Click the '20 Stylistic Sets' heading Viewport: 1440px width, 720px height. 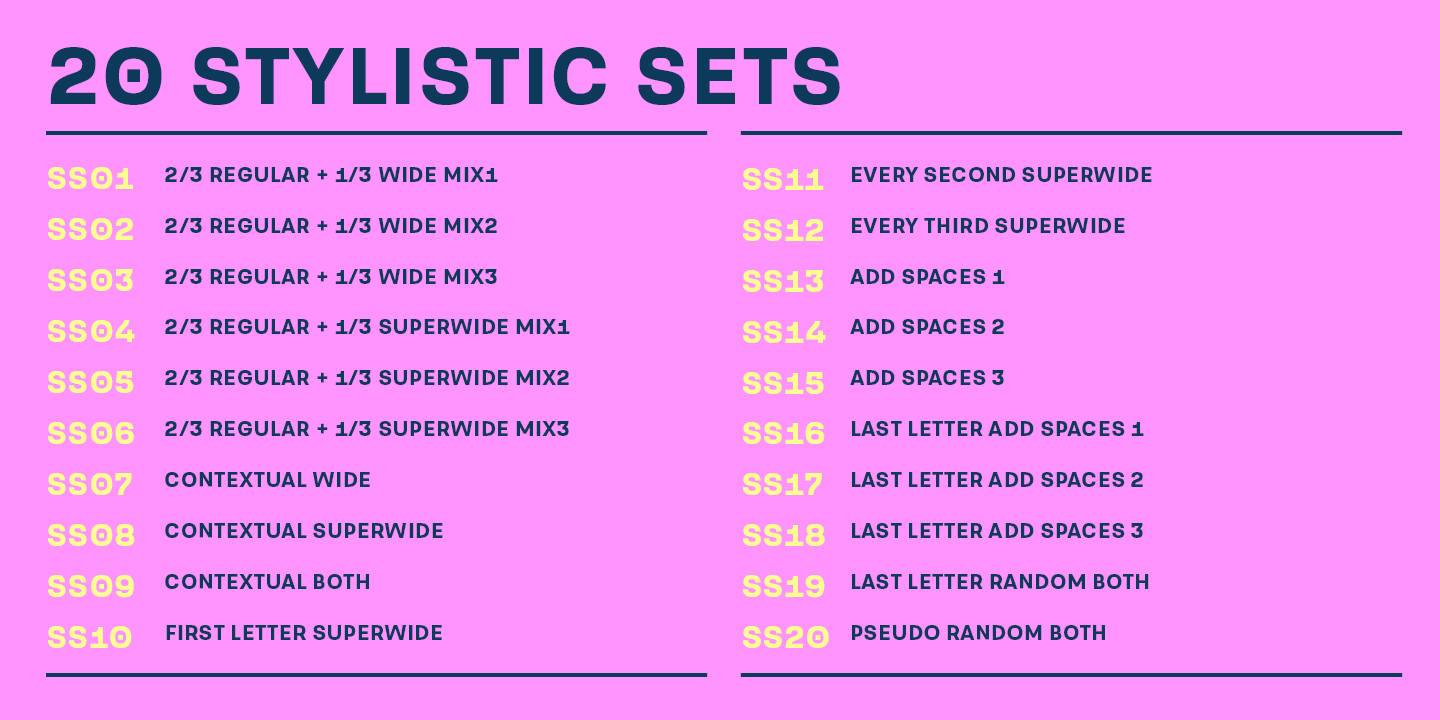point(446,76)
